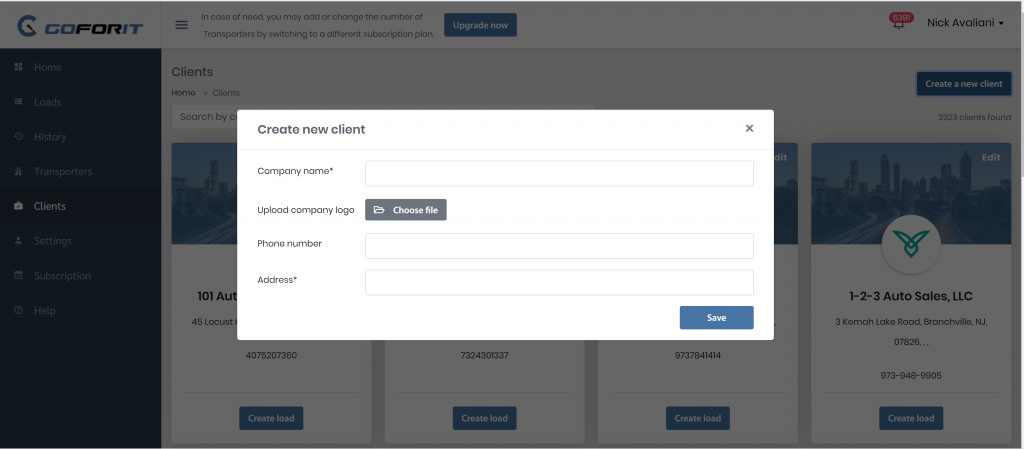
Task: Open the Clients sidebar menu item
Action: 80,206
